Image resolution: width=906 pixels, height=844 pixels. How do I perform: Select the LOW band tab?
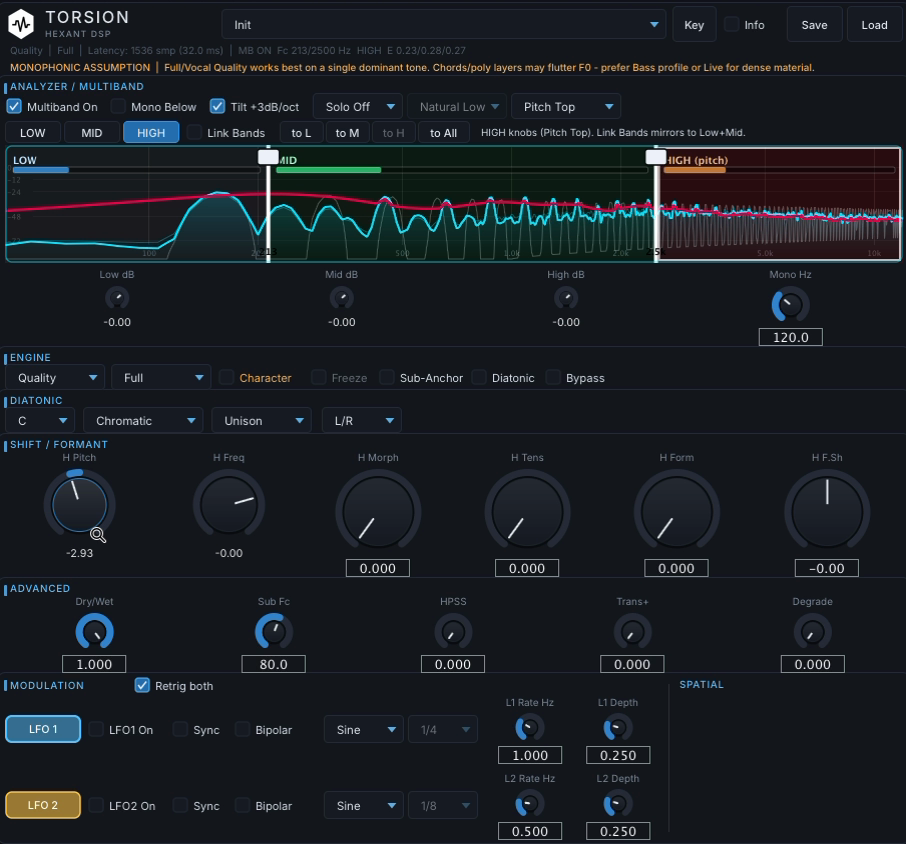click(33, 132)
